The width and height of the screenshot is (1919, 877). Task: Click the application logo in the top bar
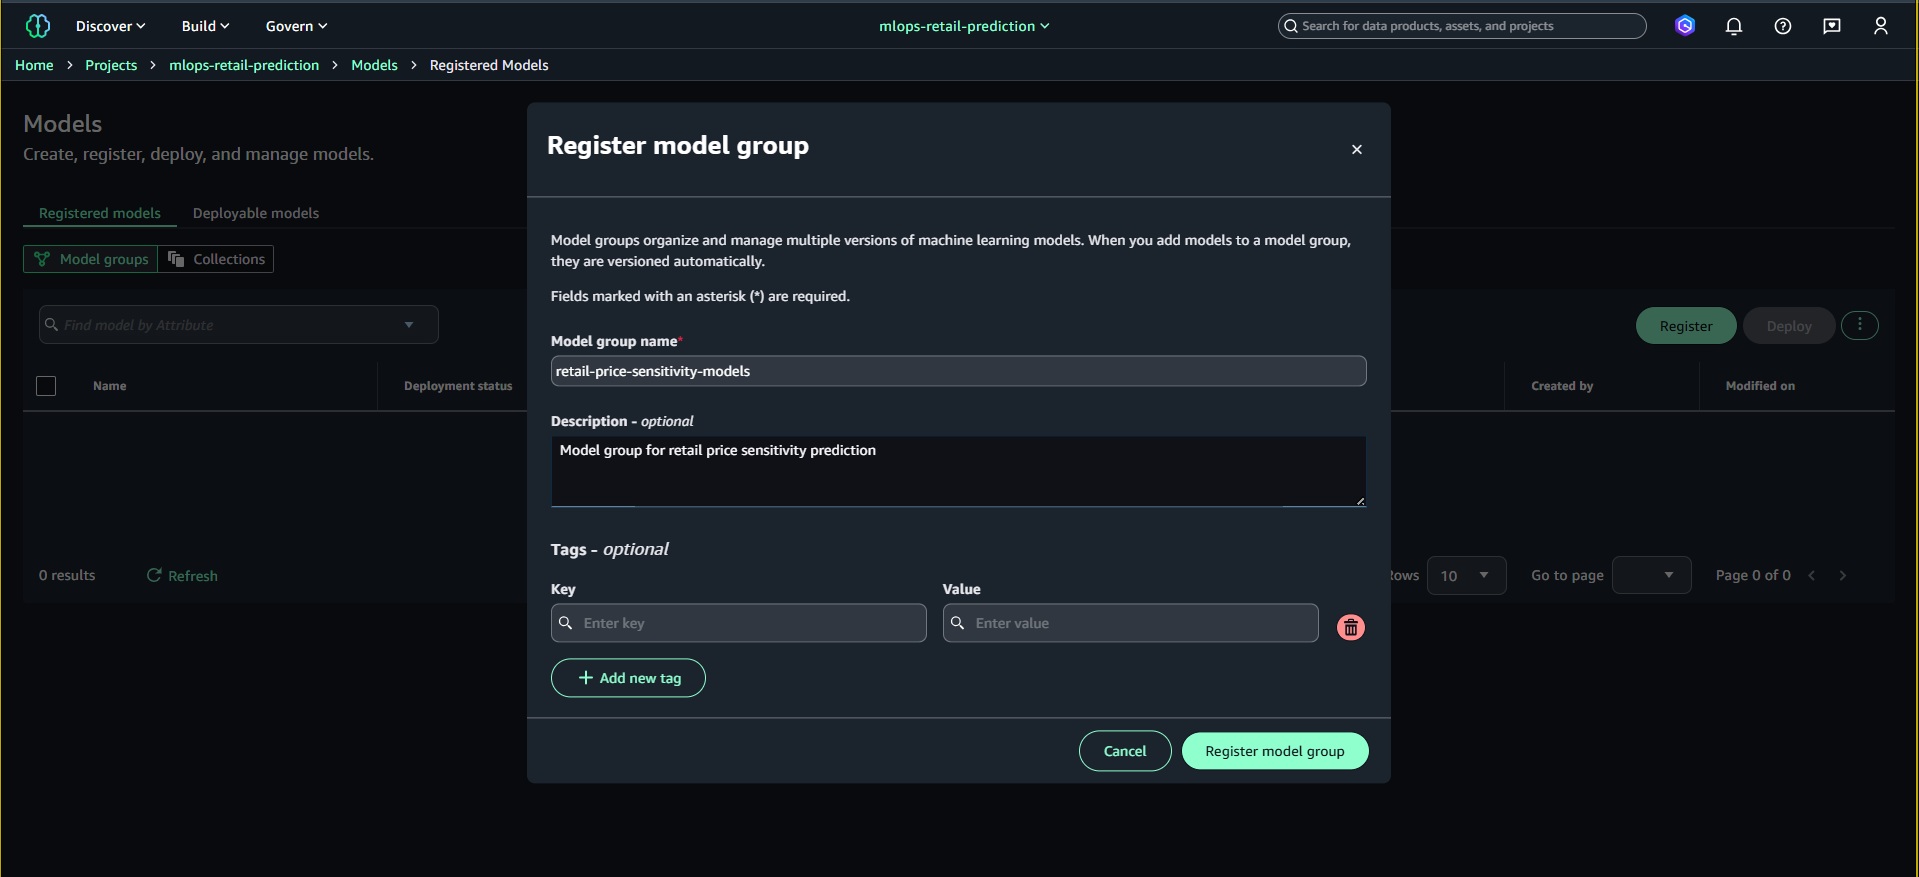37,25
